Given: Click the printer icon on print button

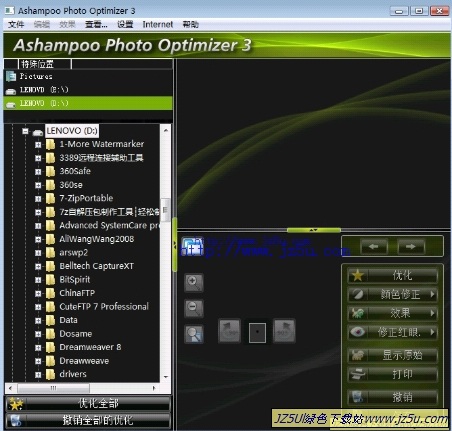Looking at the screenshot, I should pos(357,374).
